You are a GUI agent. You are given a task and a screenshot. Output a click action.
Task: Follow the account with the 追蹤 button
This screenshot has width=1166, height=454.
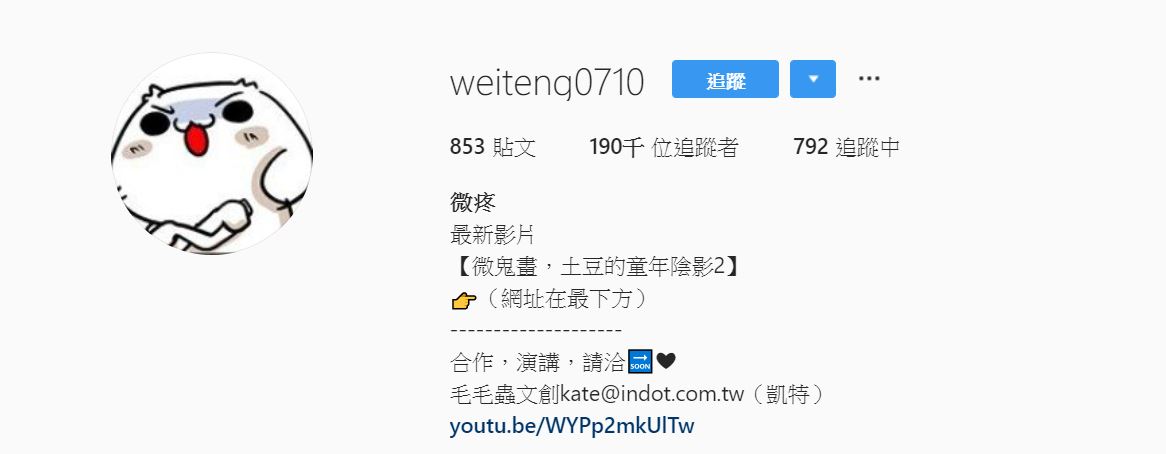click(725, 79)
